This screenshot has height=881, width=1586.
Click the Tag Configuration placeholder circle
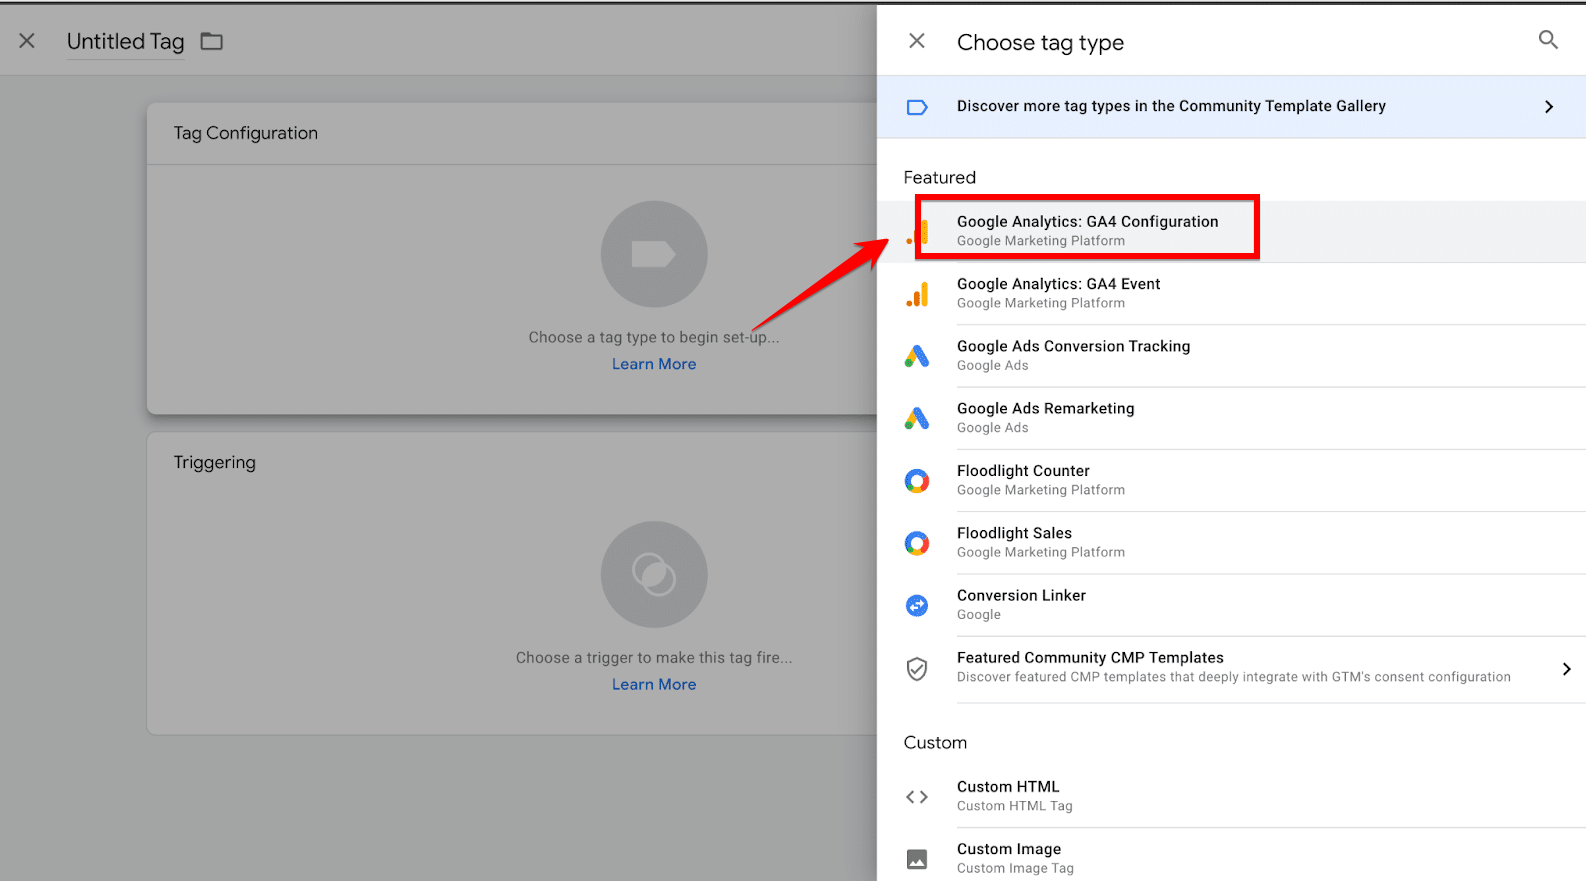tap(654, 254)
